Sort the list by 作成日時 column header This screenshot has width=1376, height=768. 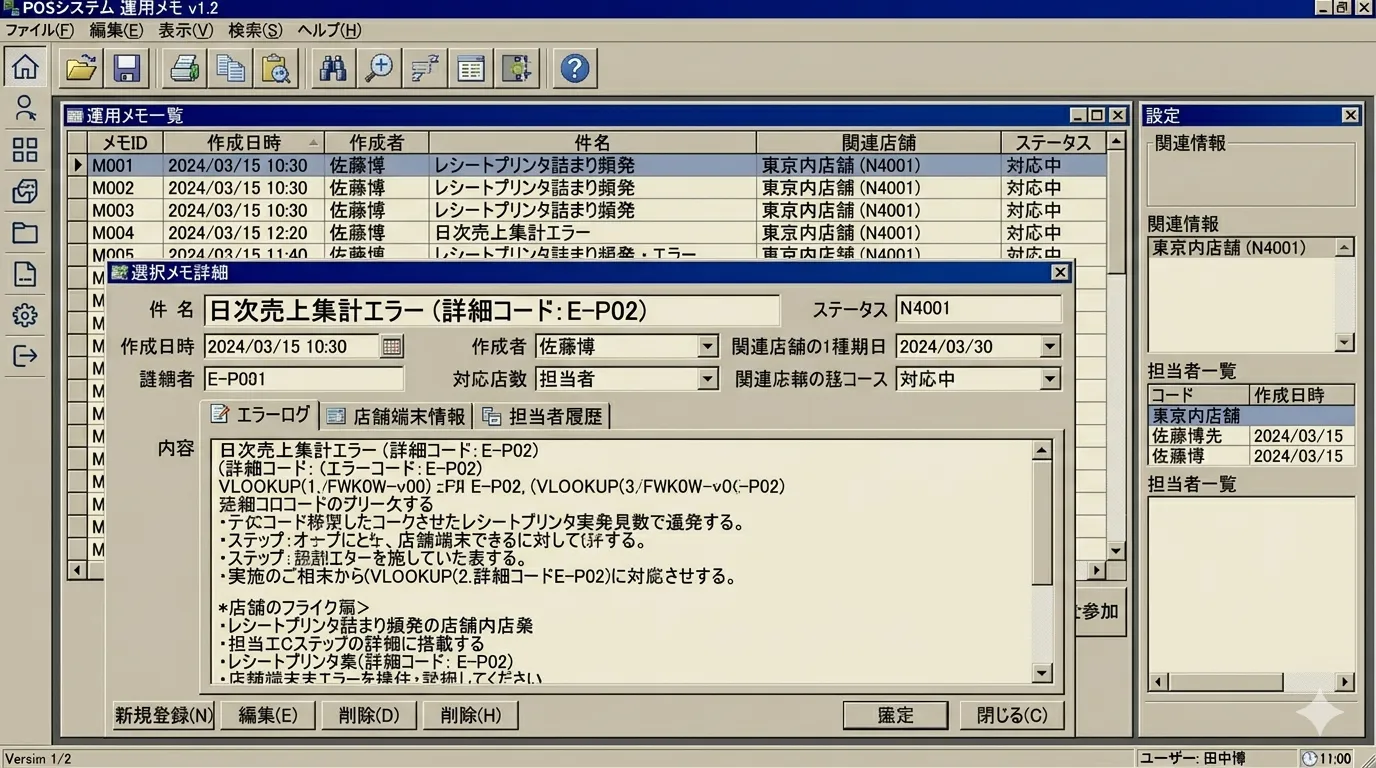244,143
